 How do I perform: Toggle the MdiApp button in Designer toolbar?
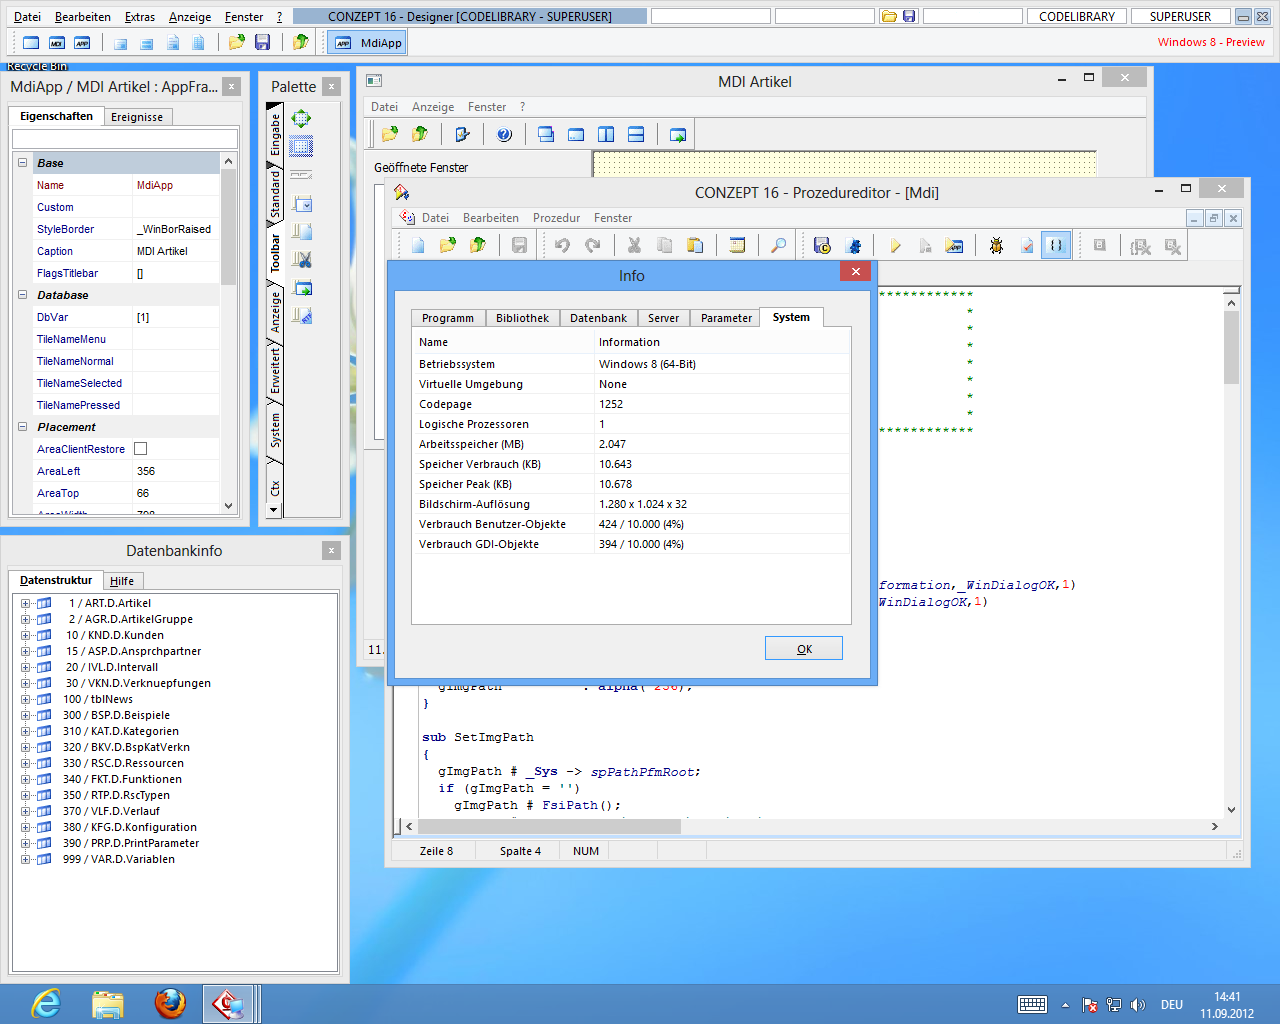click(368, 43)
